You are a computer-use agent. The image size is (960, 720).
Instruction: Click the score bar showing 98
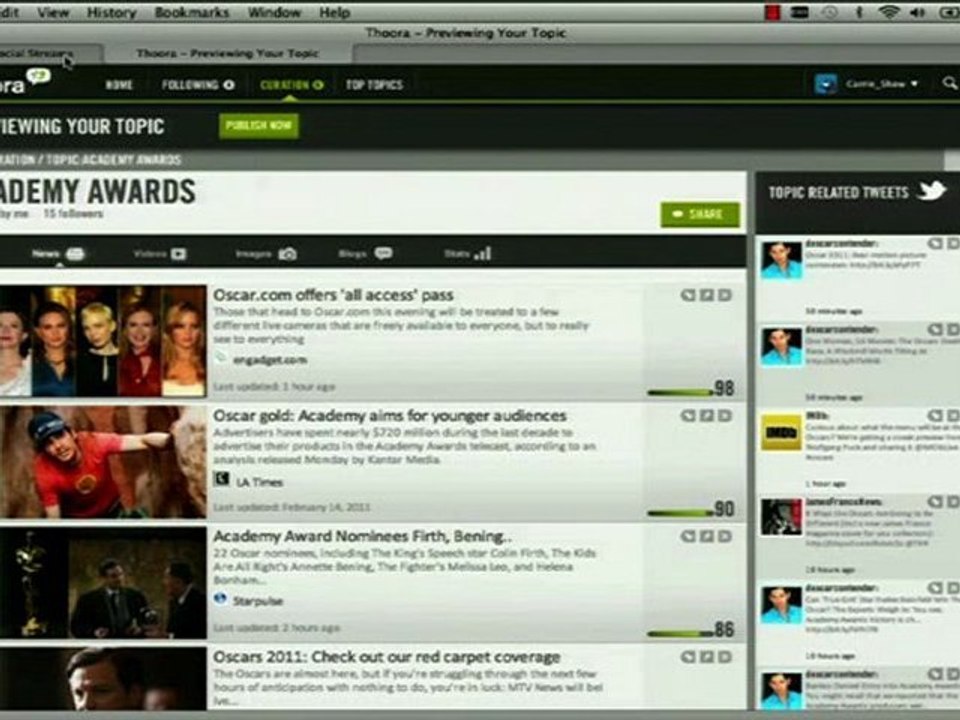[x=681, y=392]
